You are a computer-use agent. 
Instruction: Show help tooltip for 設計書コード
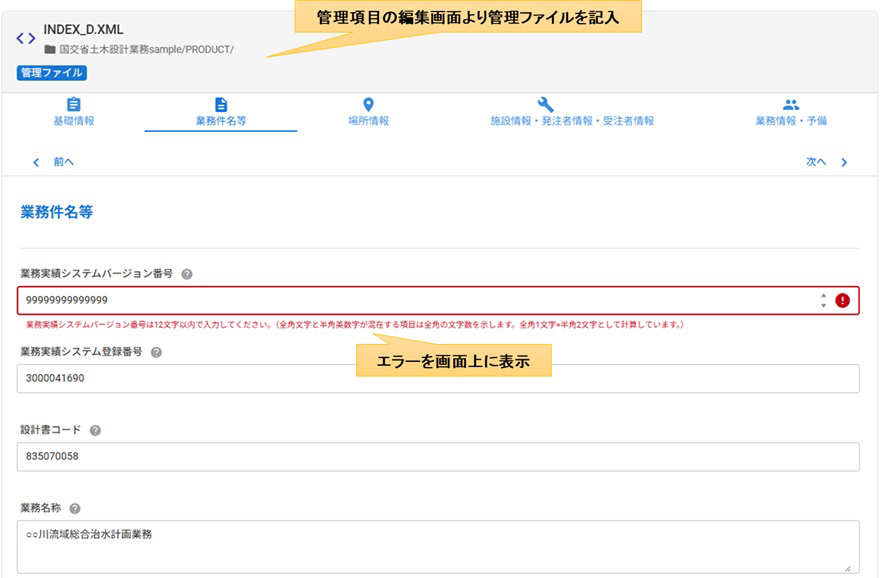tap(95, 430)
